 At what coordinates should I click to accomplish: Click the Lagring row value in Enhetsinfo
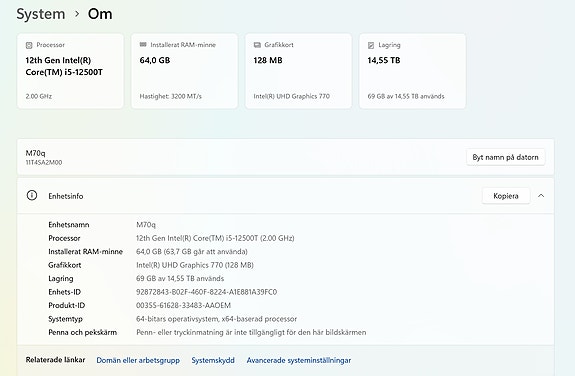(x=180, y=278)
